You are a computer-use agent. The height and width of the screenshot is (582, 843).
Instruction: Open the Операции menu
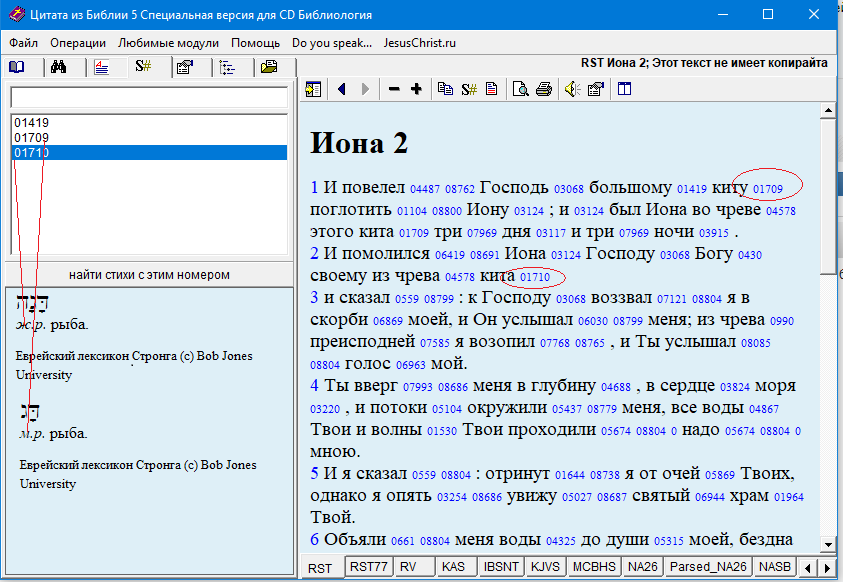[x=78, y=43]
